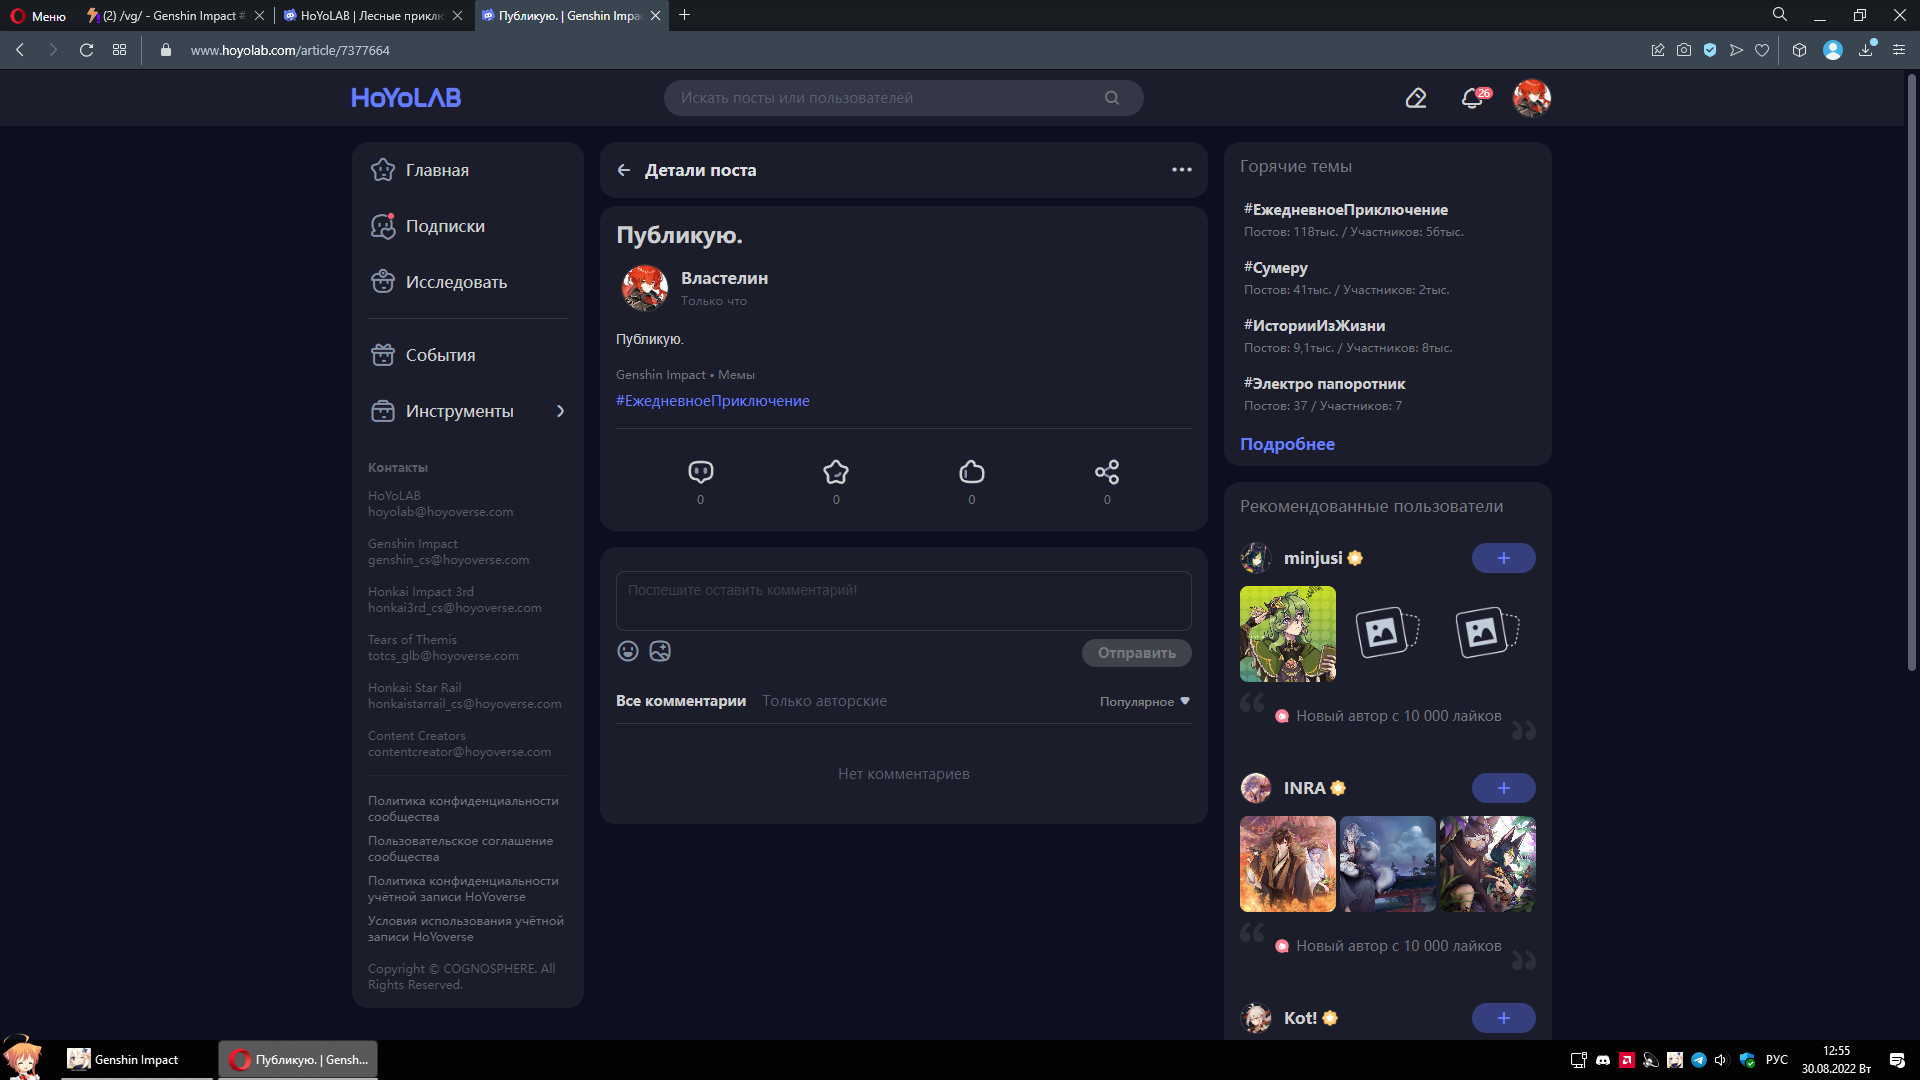Like the post with the thumbs-up icon
Viewport: 1920px width, 1080px height.
(971, 472)
